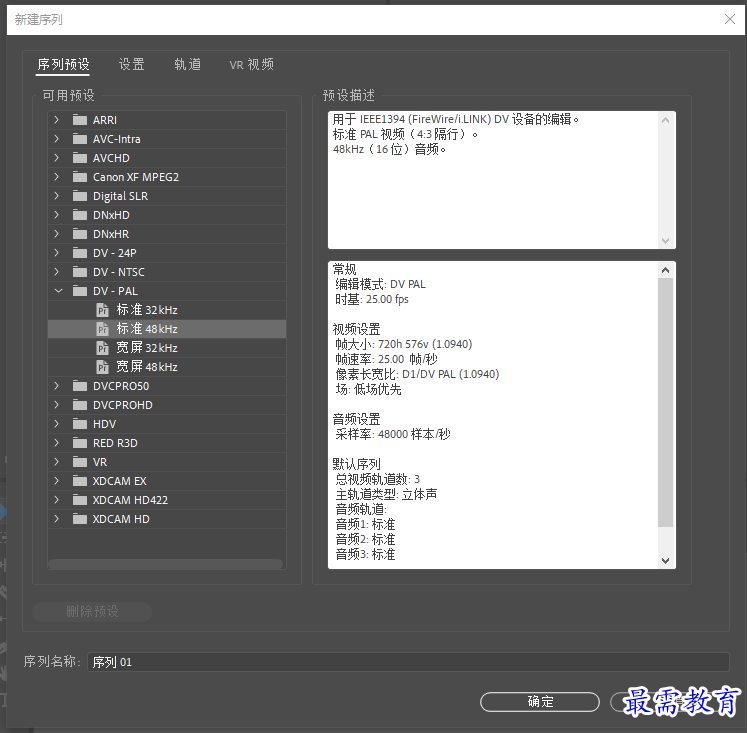This screenshot has height=733, width=747.
Task: Click the preset details vertical scrollbar thumb
Action: 666,402
